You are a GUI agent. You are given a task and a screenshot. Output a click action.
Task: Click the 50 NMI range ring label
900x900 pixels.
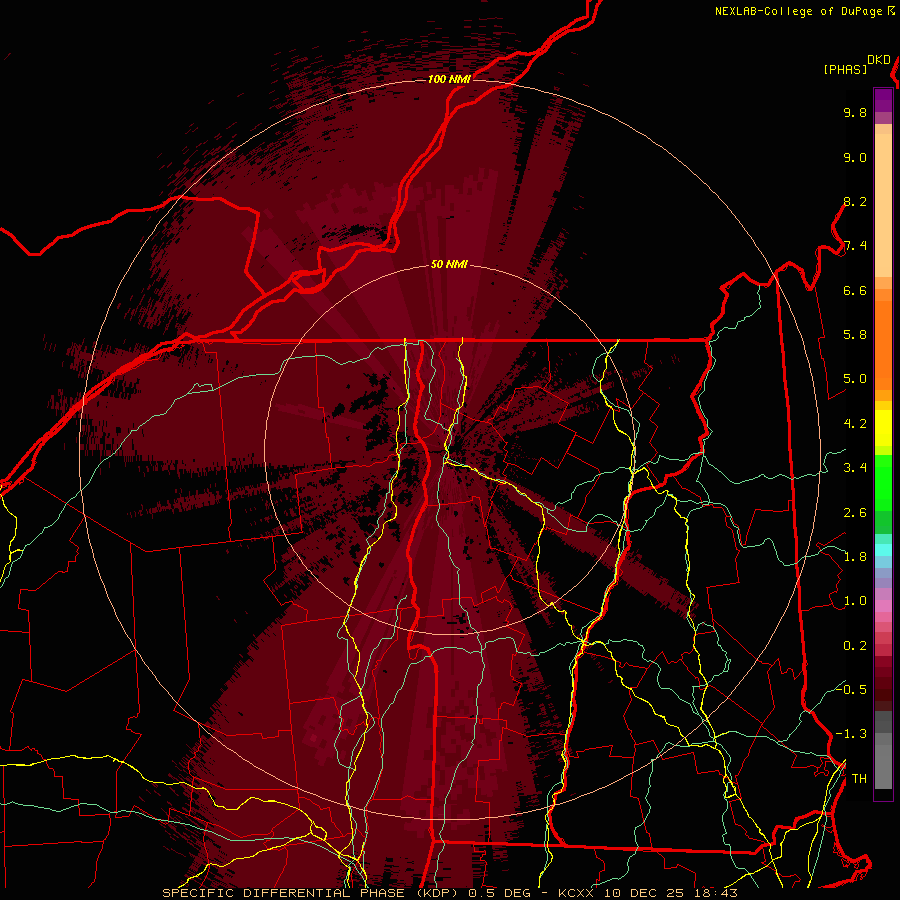(x=449, y=264)
